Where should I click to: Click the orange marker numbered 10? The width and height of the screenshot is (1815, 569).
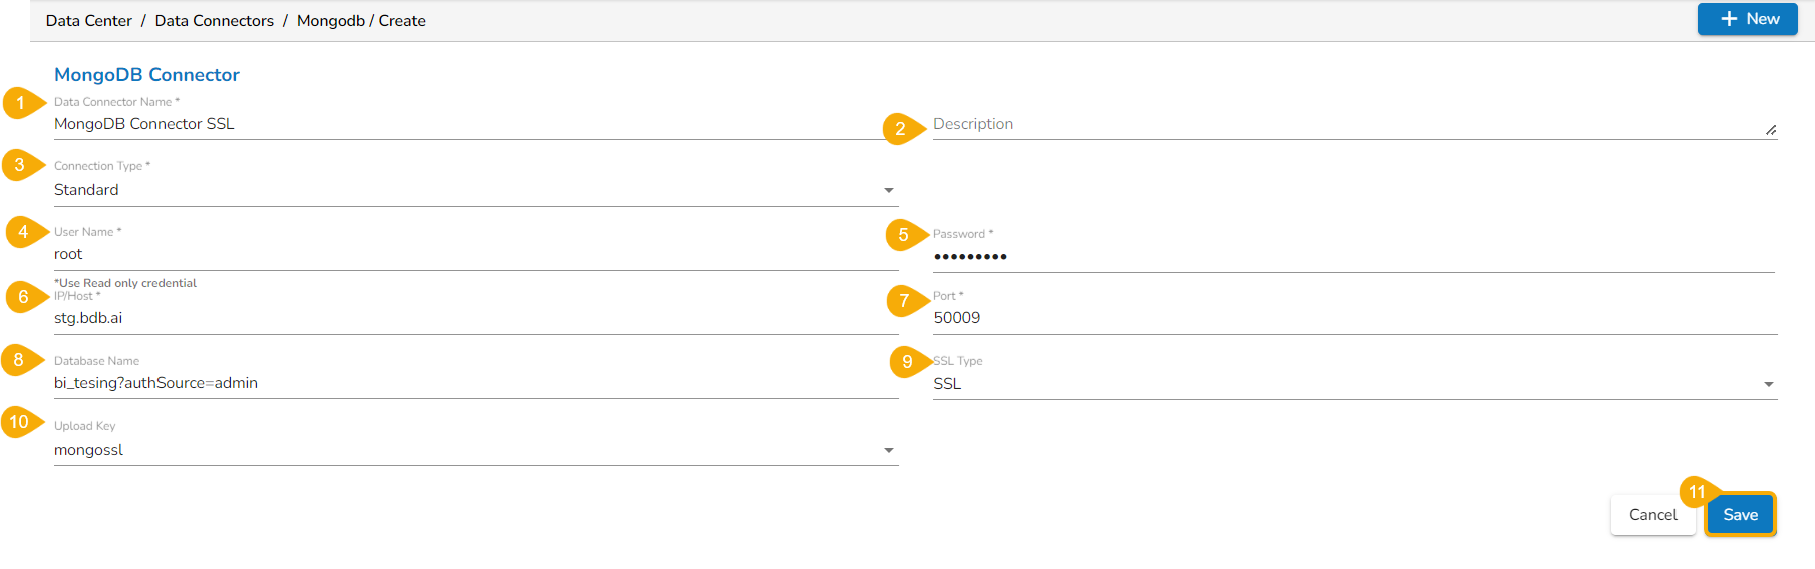pos(19,422)
